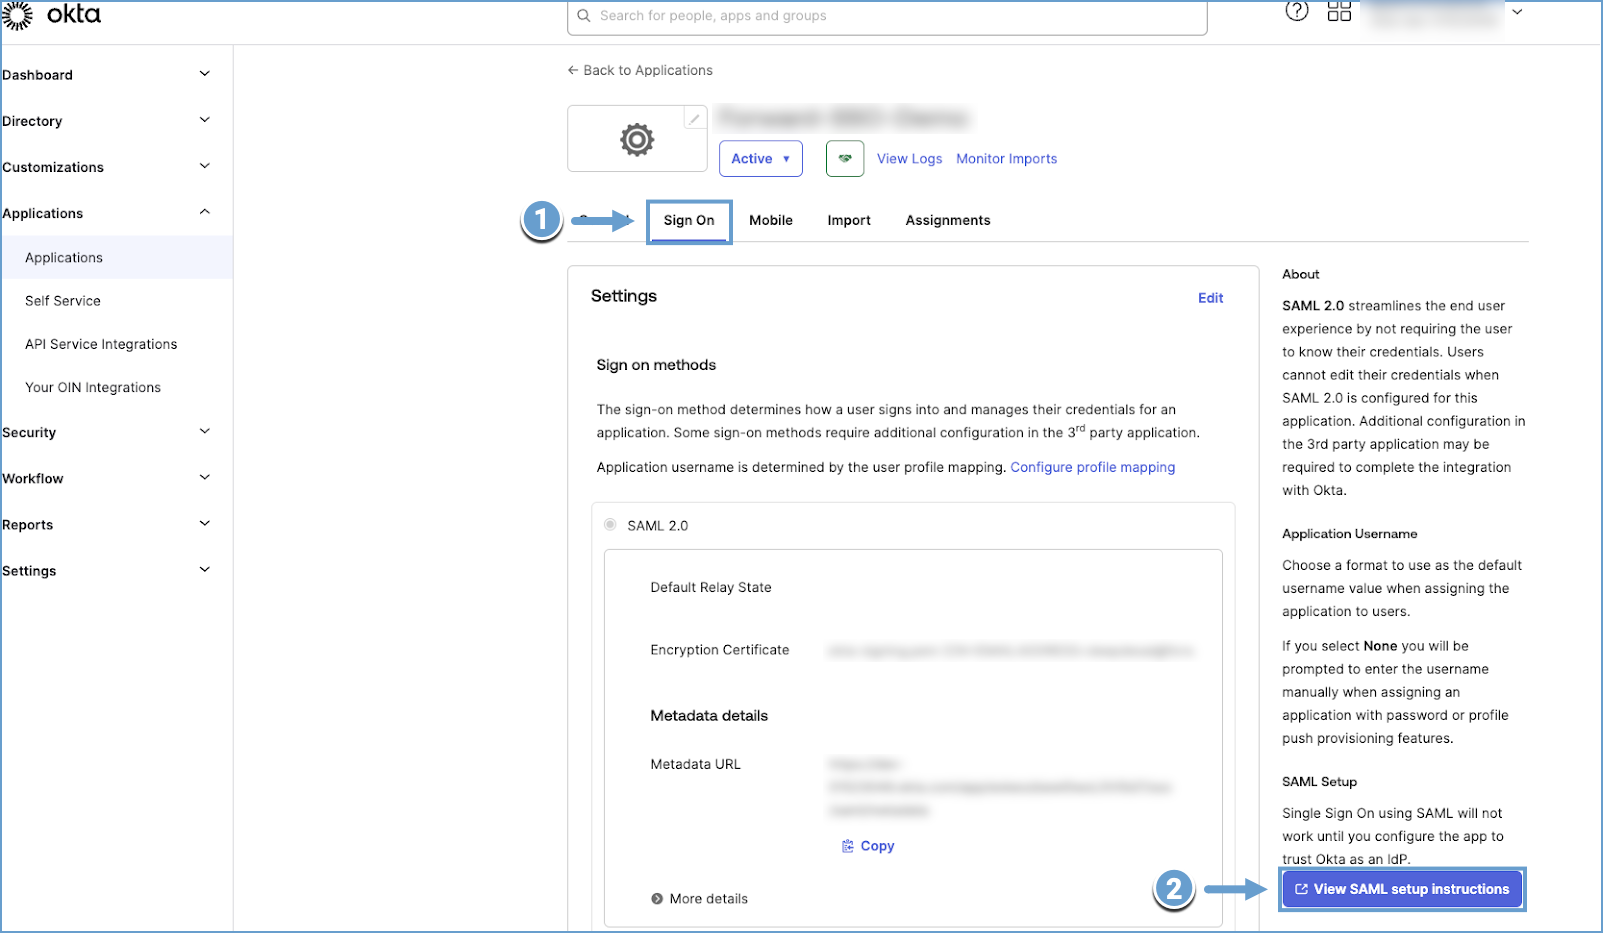This screenshot has height=933, width=1603.
Task: Select the SAML 2.0 radio button
Action: (x=609, y=524)
